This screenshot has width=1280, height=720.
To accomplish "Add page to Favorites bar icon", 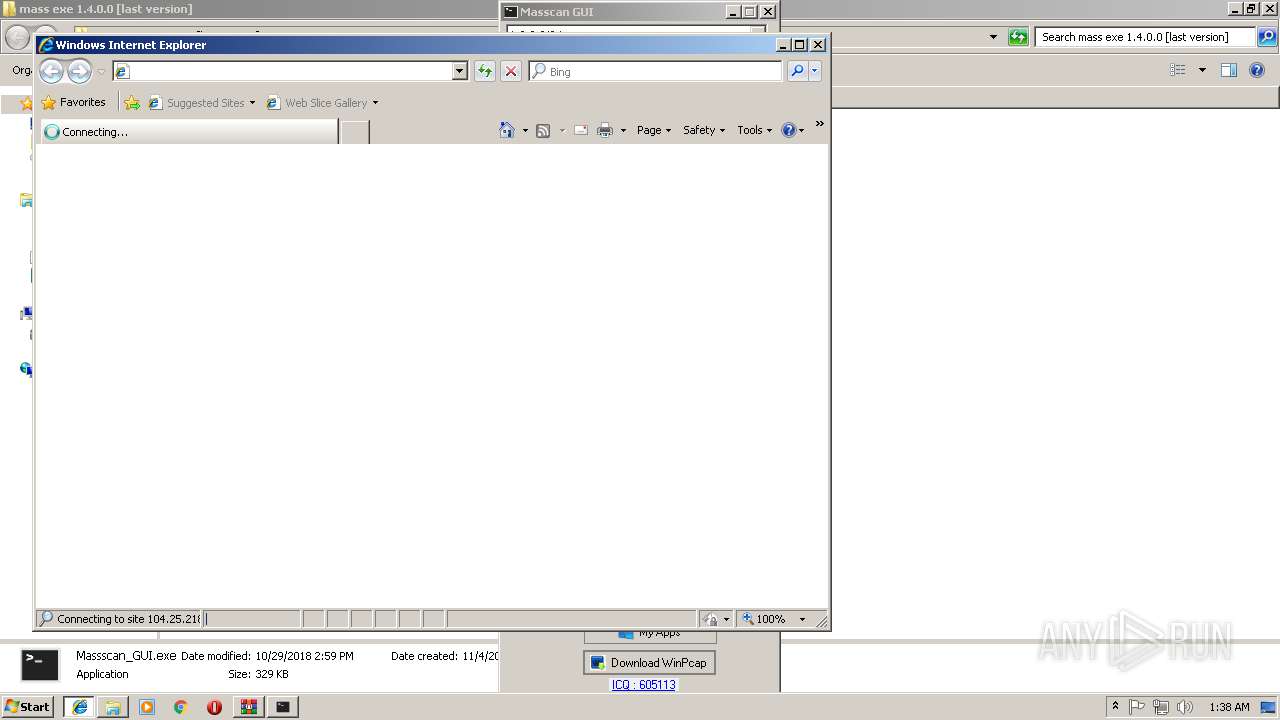I will 132,102.
